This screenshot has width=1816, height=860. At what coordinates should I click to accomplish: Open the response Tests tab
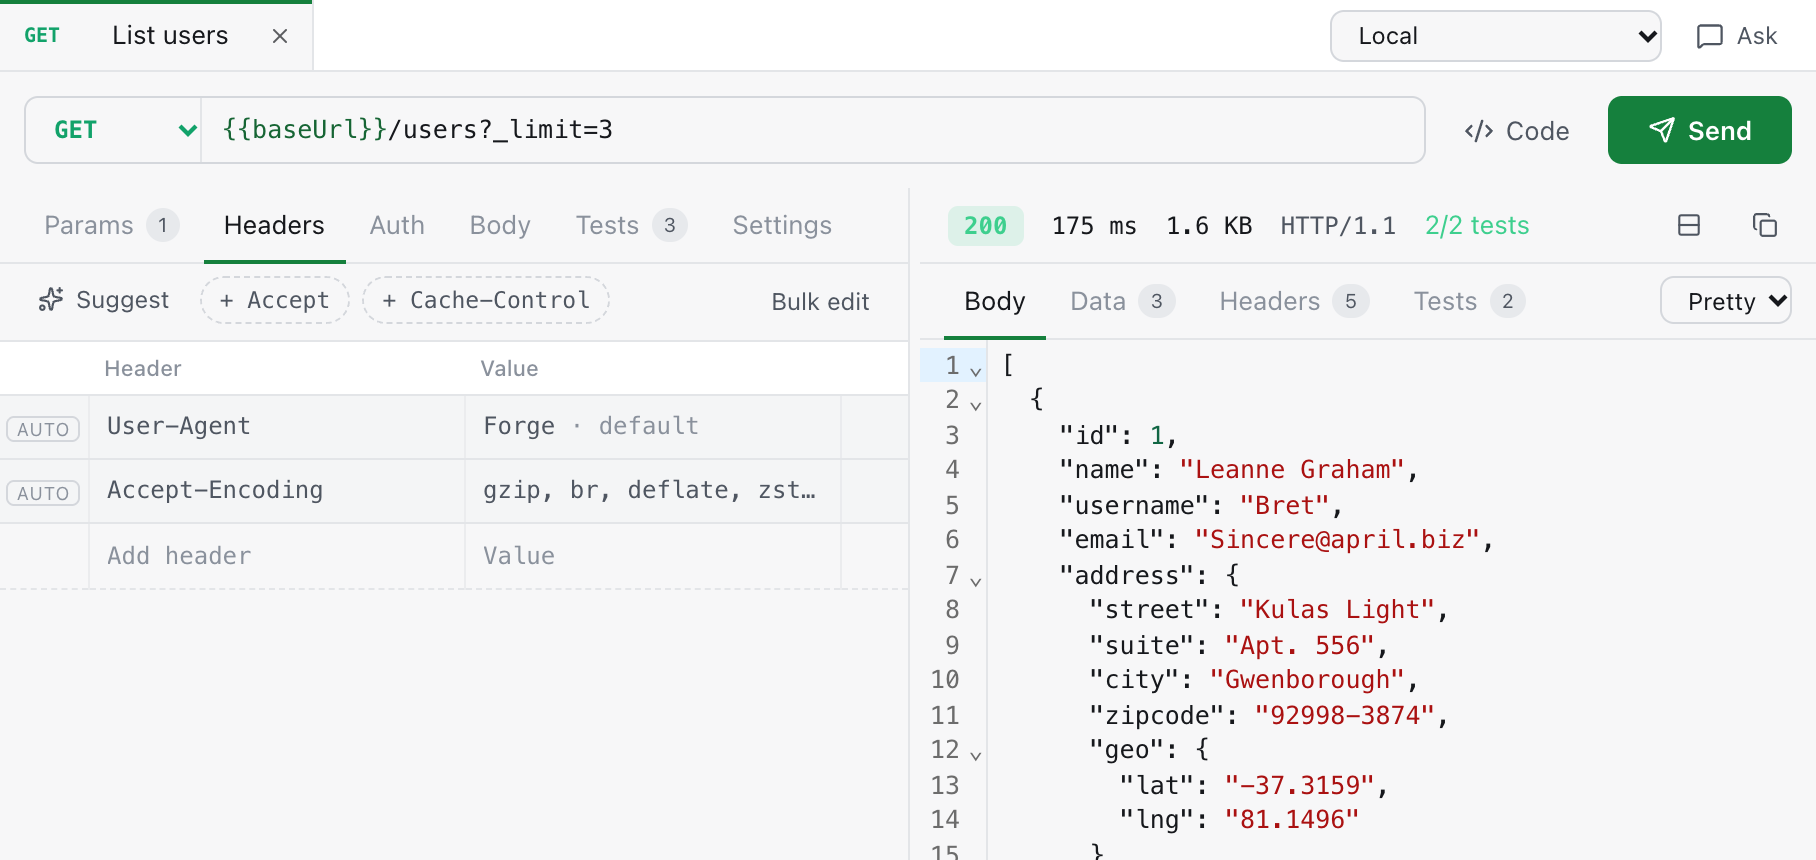click(1469, 301)
